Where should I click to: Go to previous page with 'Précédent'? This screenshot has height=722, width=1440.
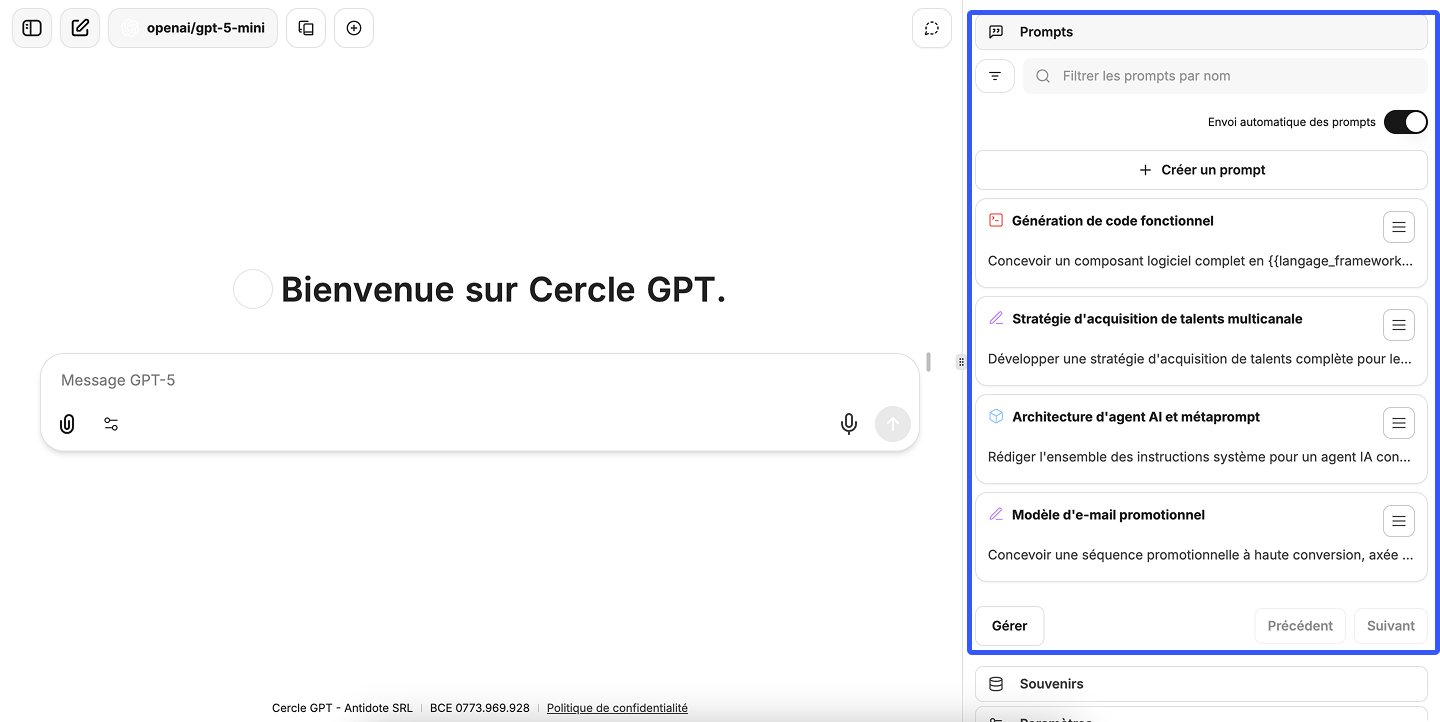pos(1300,626)
